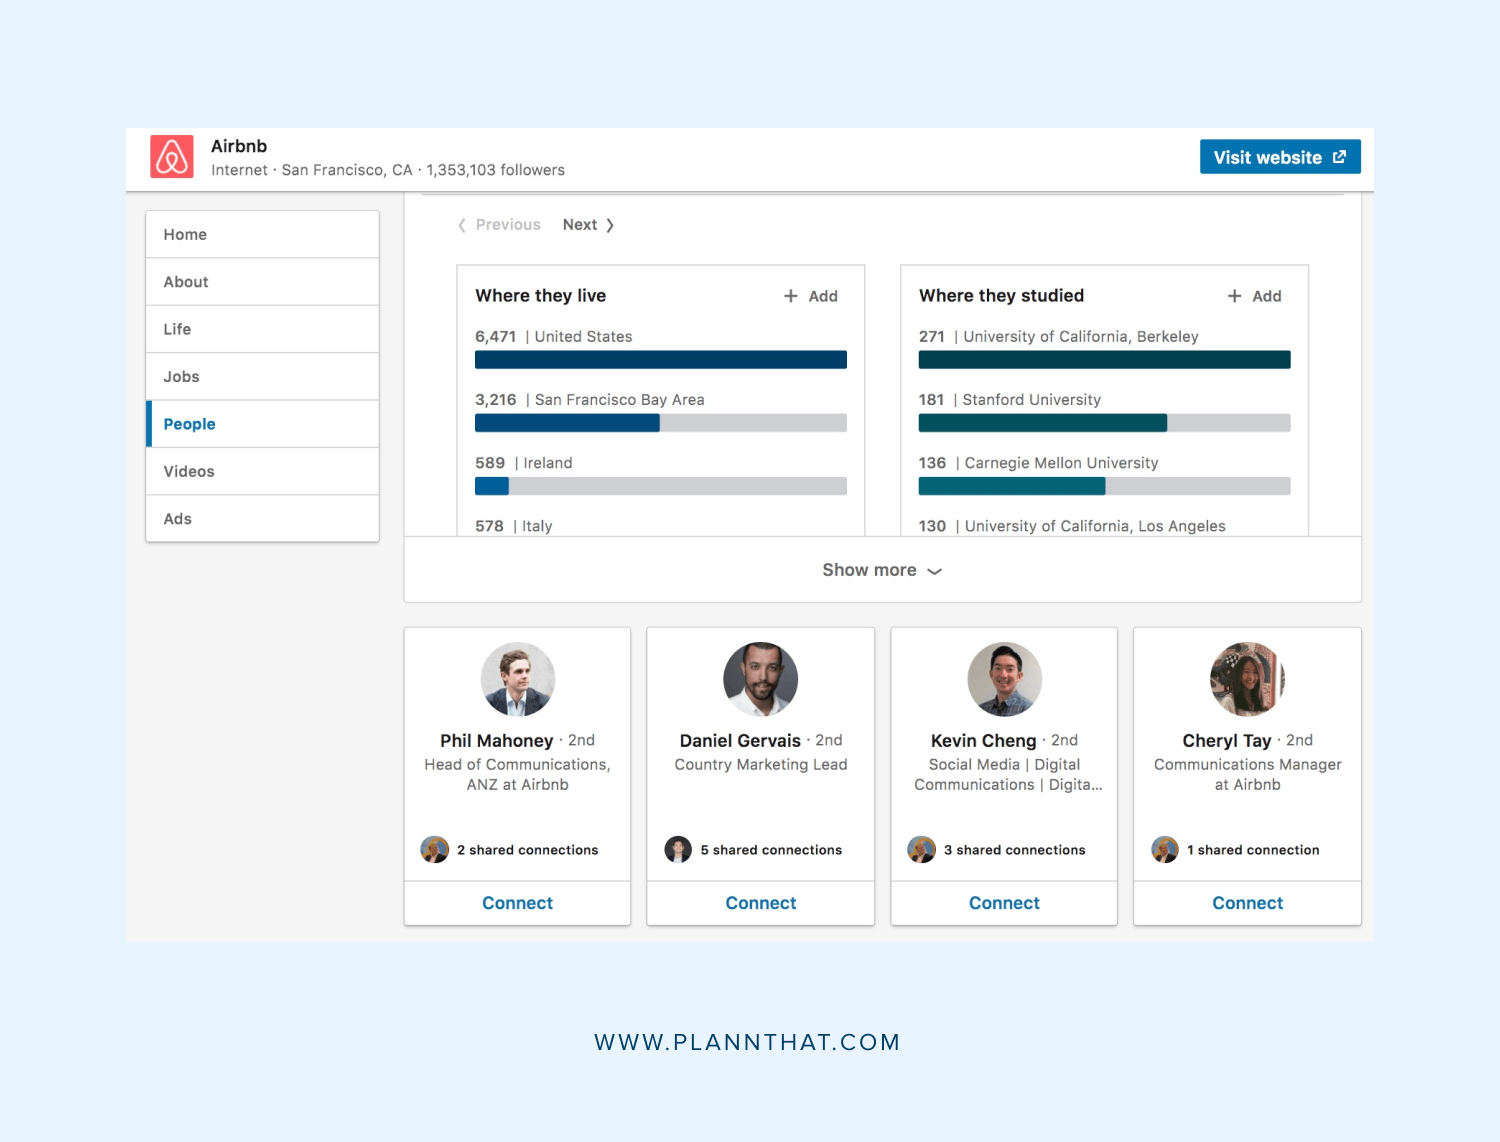1500x1142 pixels.
Task: Go to the Previous insights page
Action: click(x=499, y=225)
